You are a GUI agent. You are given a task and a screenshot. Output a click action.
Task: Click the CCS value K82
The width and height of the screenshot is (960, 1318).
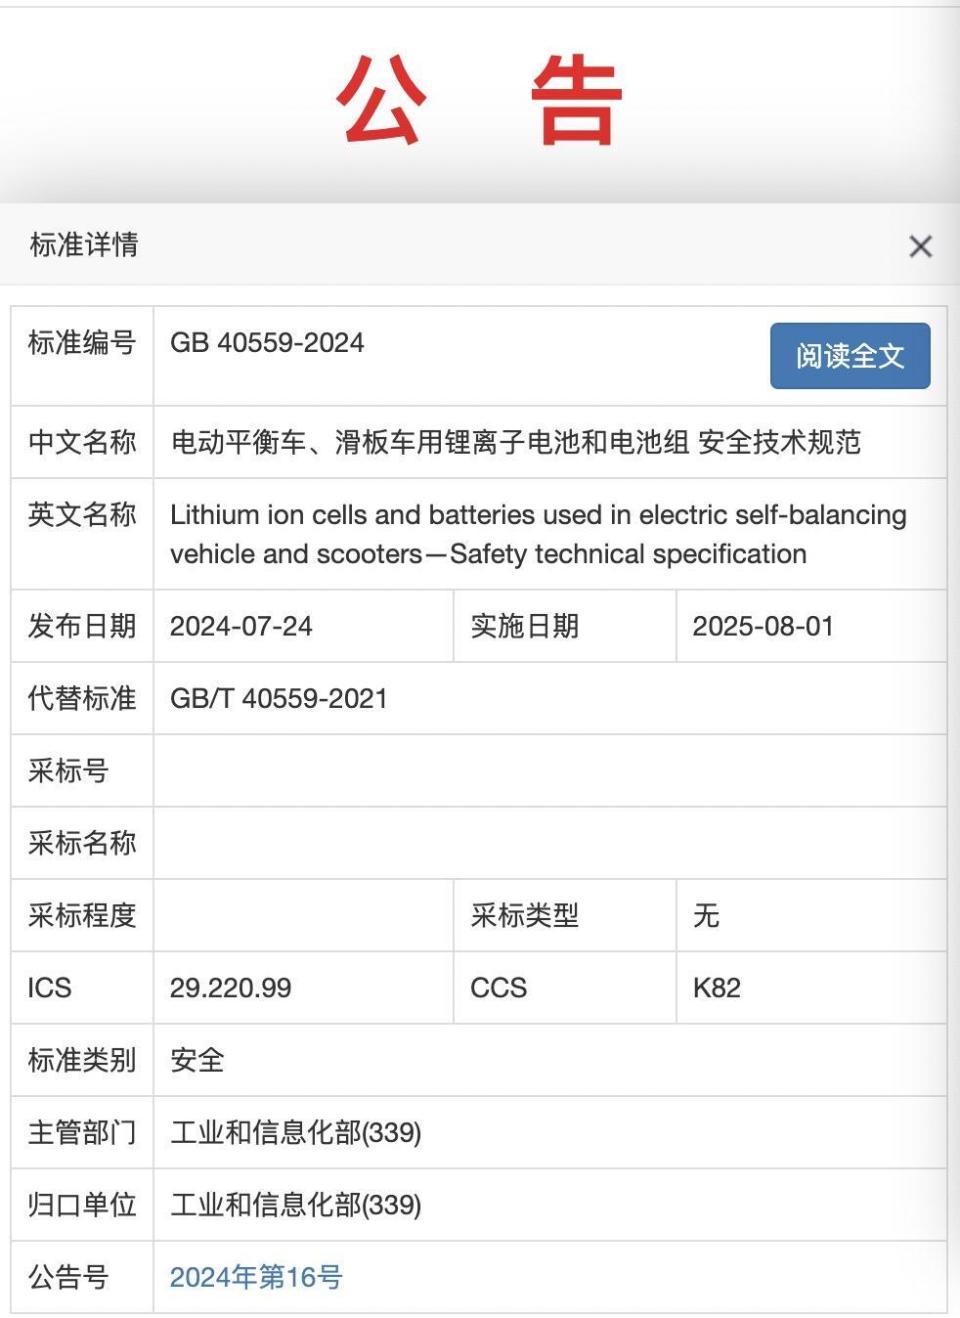(x=717, y=988)
